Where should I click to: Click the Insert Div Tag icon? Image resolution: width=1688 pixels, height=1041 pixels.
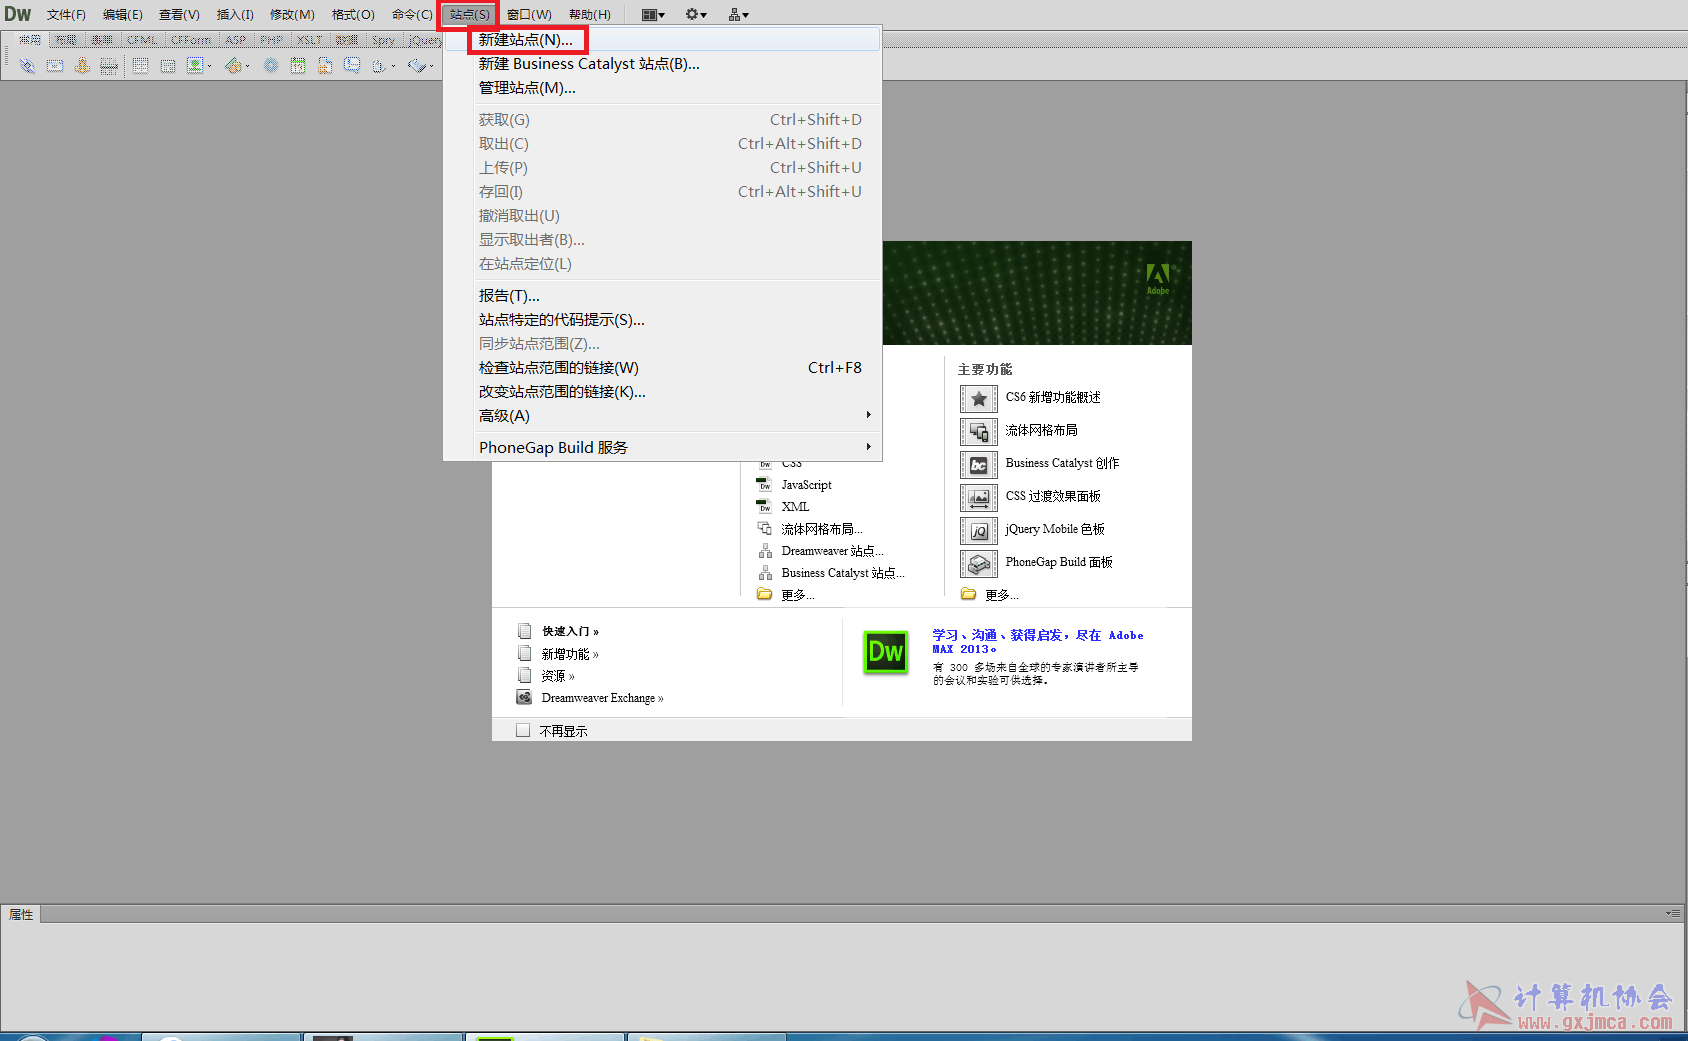[168, 66]
